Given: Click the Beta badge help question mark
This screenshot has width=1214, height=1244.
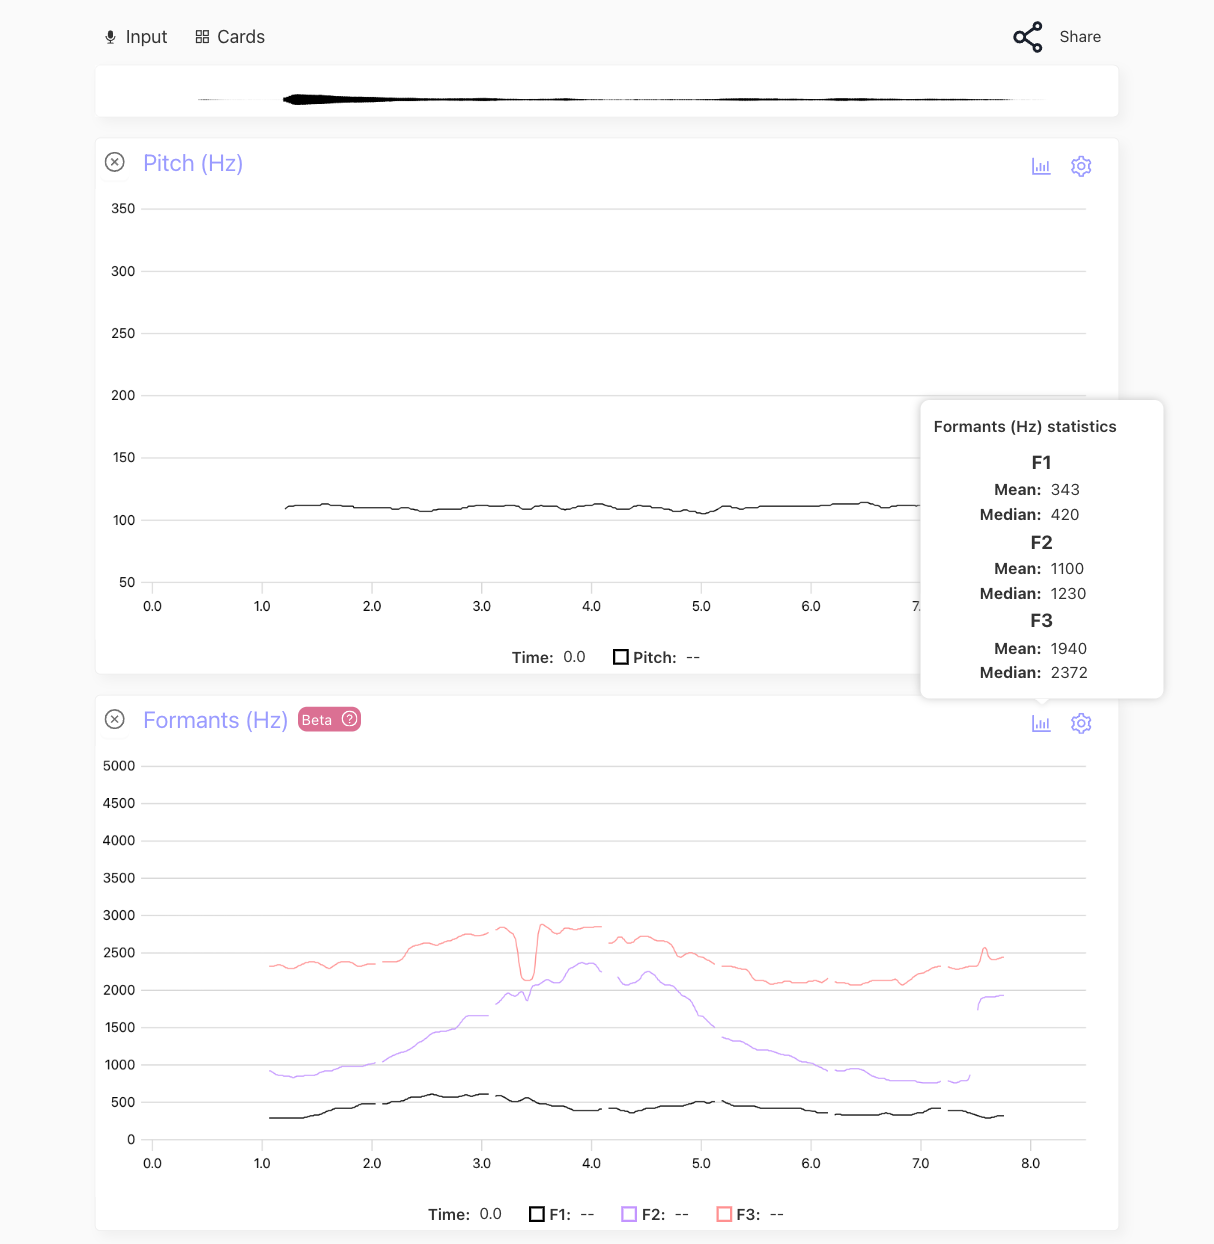Looking at the screenshot, I should [x=349, y=719].
